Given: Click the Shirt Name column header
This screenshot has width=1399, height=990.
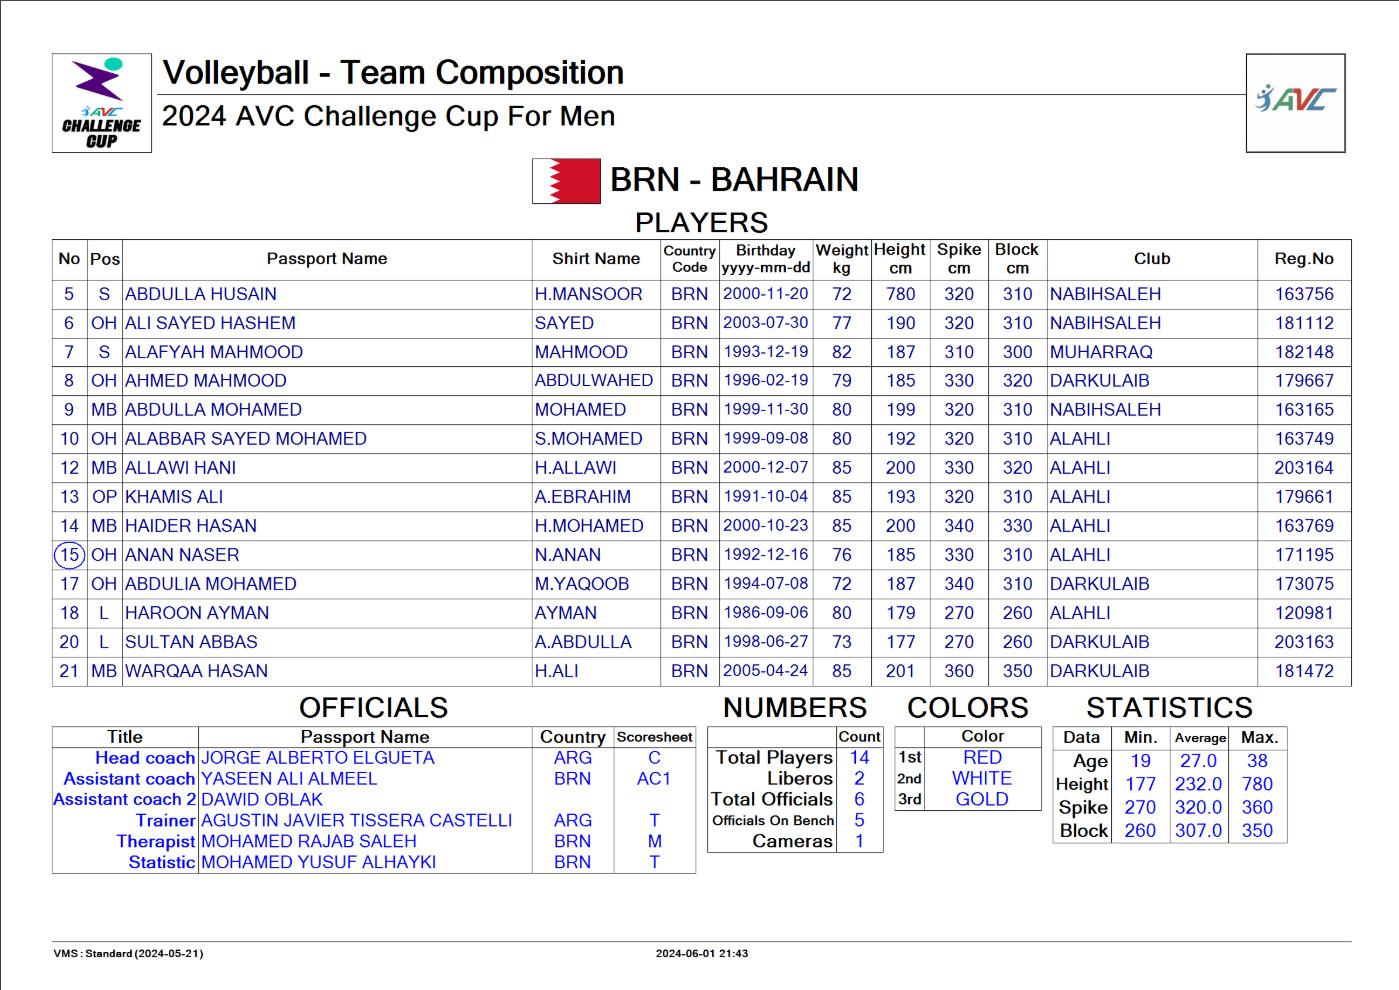Looking at the screenshot, I should click(x=596, y=259).
